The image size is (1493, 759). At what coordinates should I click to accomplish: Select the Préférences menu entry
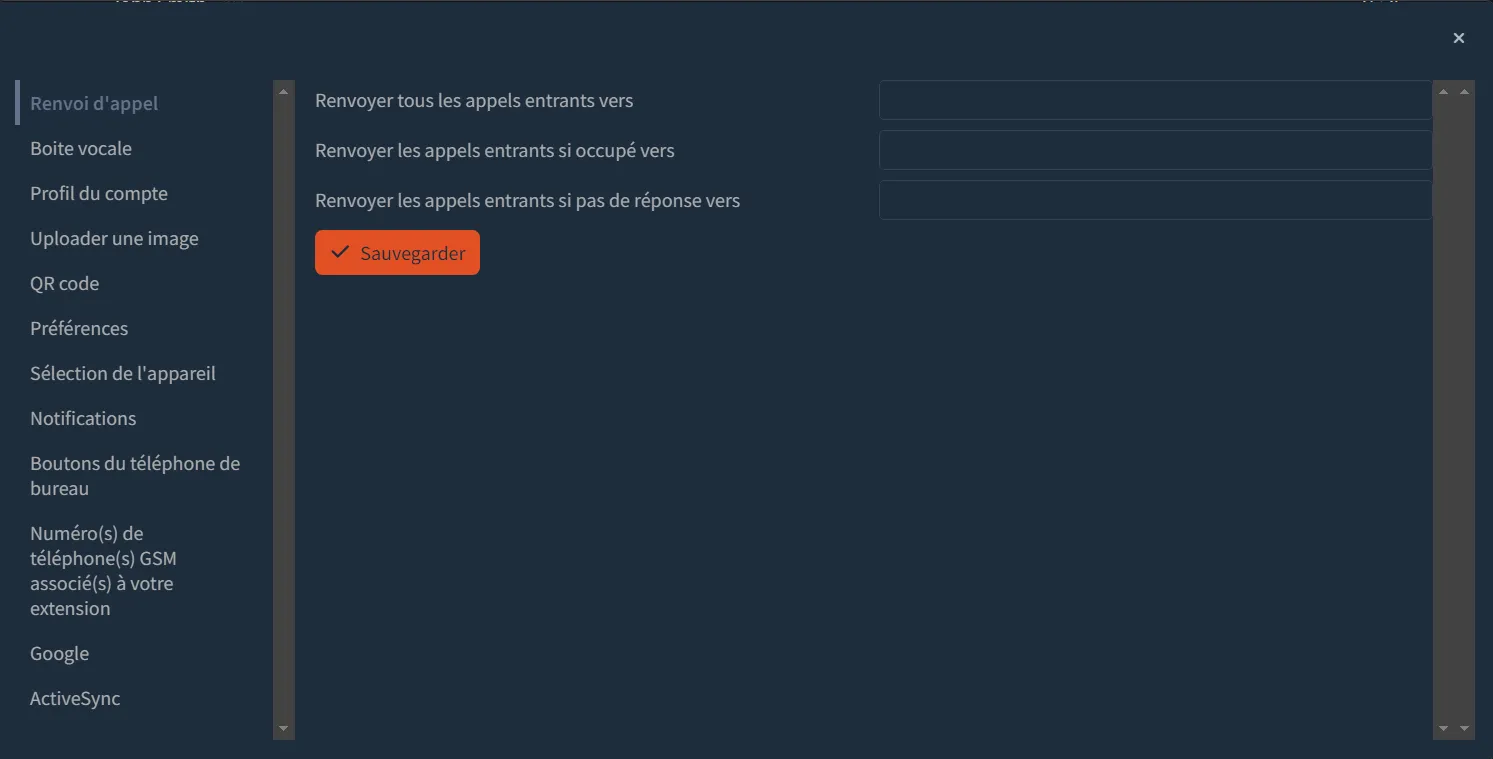point(79,328)
